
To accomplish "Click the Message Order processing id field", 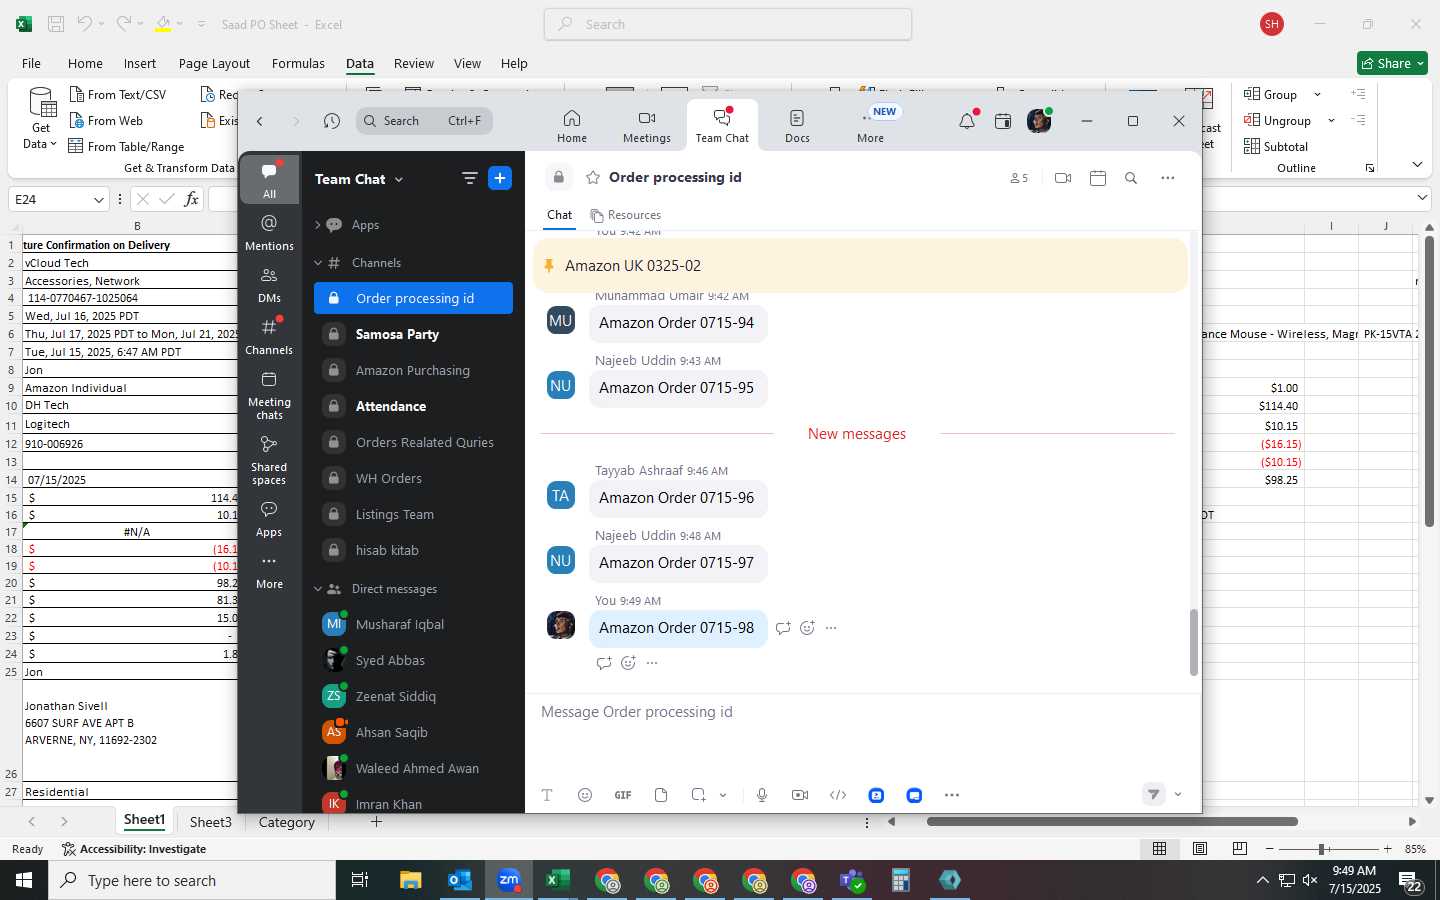I will [862, 712].
